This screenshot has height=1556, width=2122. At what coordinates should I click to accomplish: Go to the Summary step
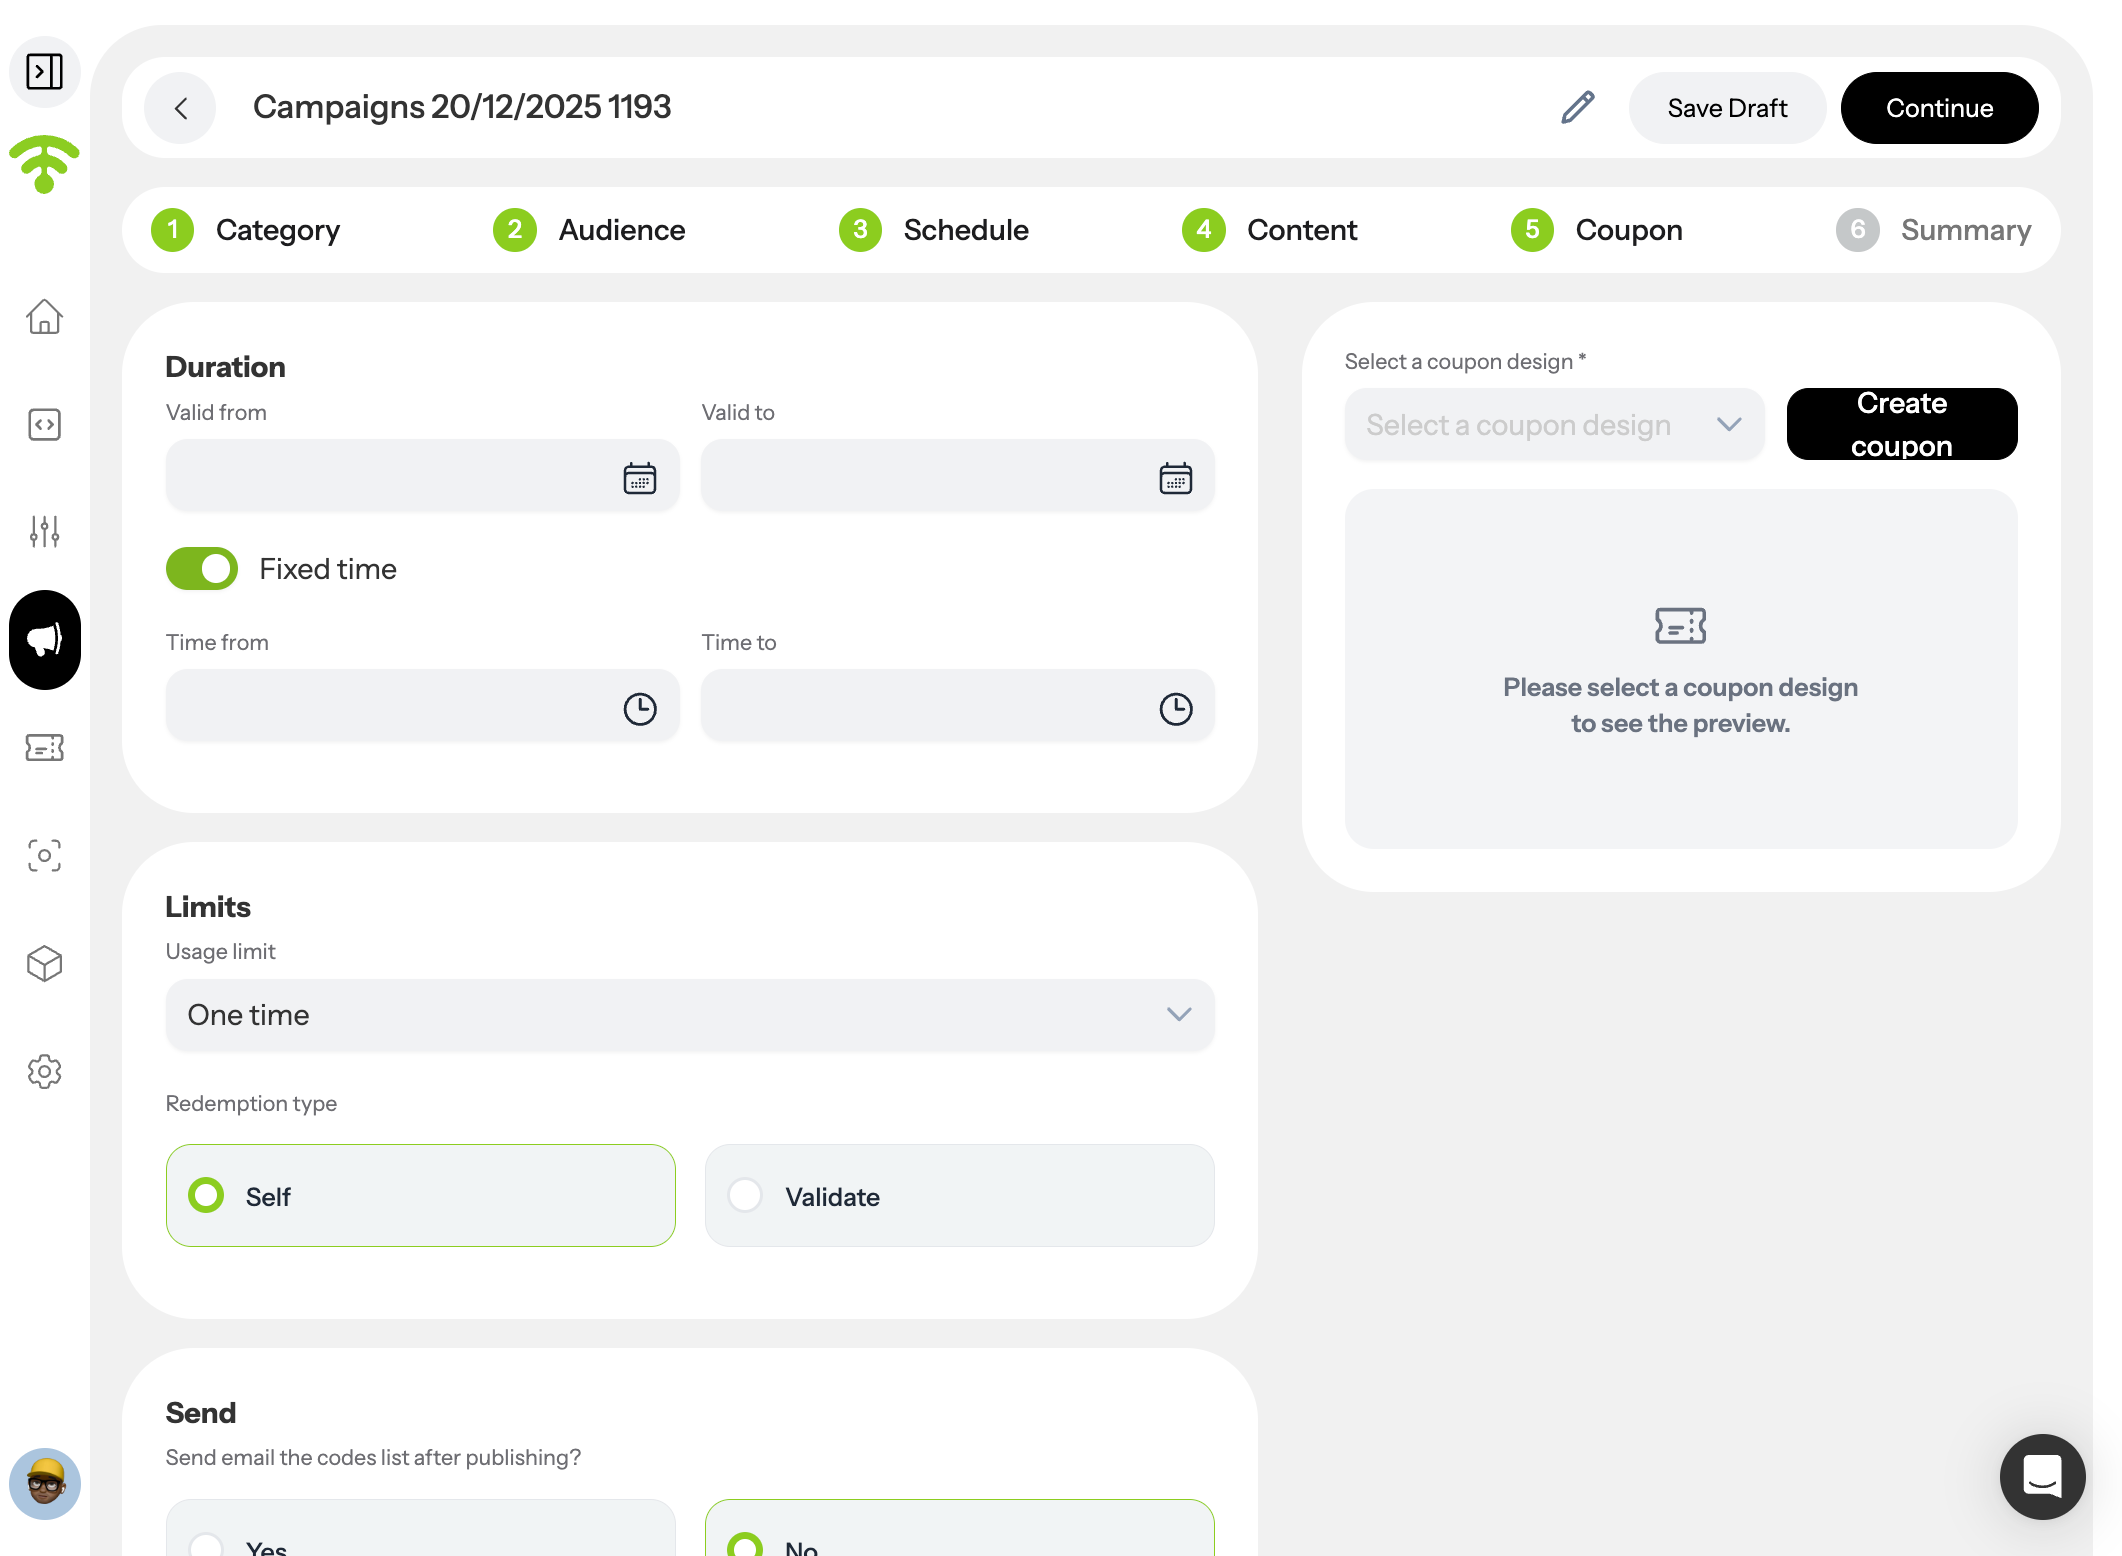pos(1934,230)
